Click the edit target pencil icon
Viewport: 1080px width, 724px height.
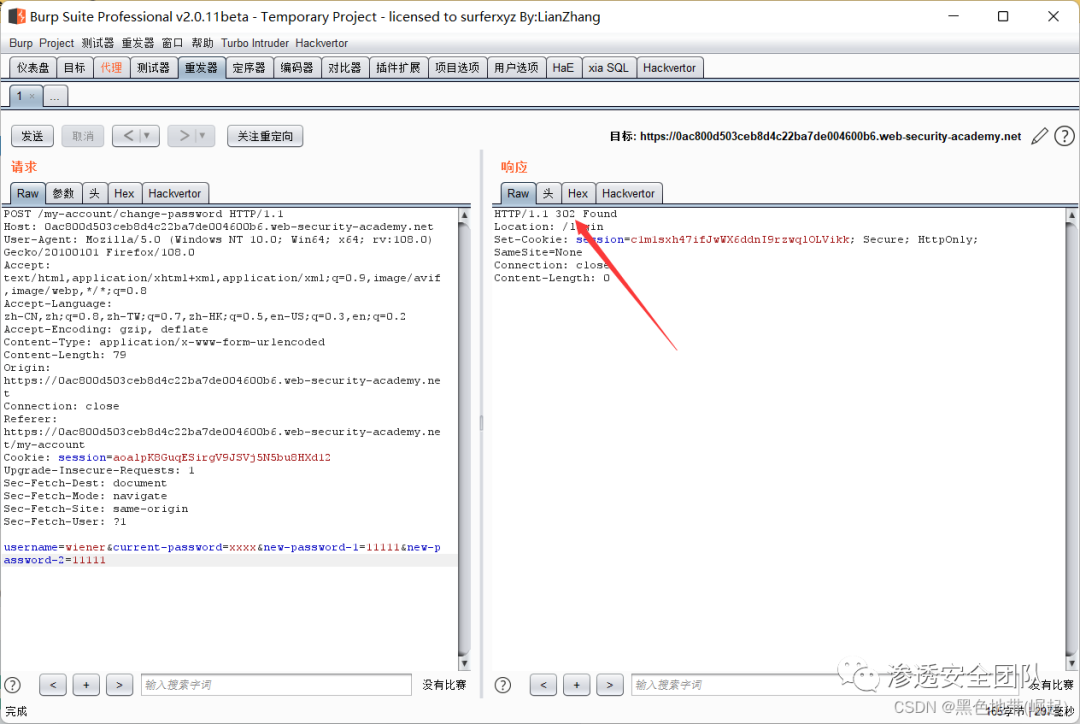coord(1039,136)
